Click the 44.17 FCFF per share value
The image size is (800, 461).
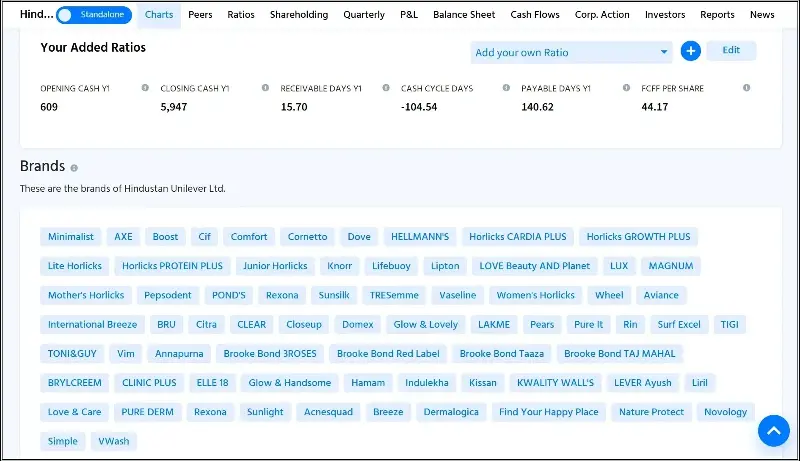(x=655, y=107)
